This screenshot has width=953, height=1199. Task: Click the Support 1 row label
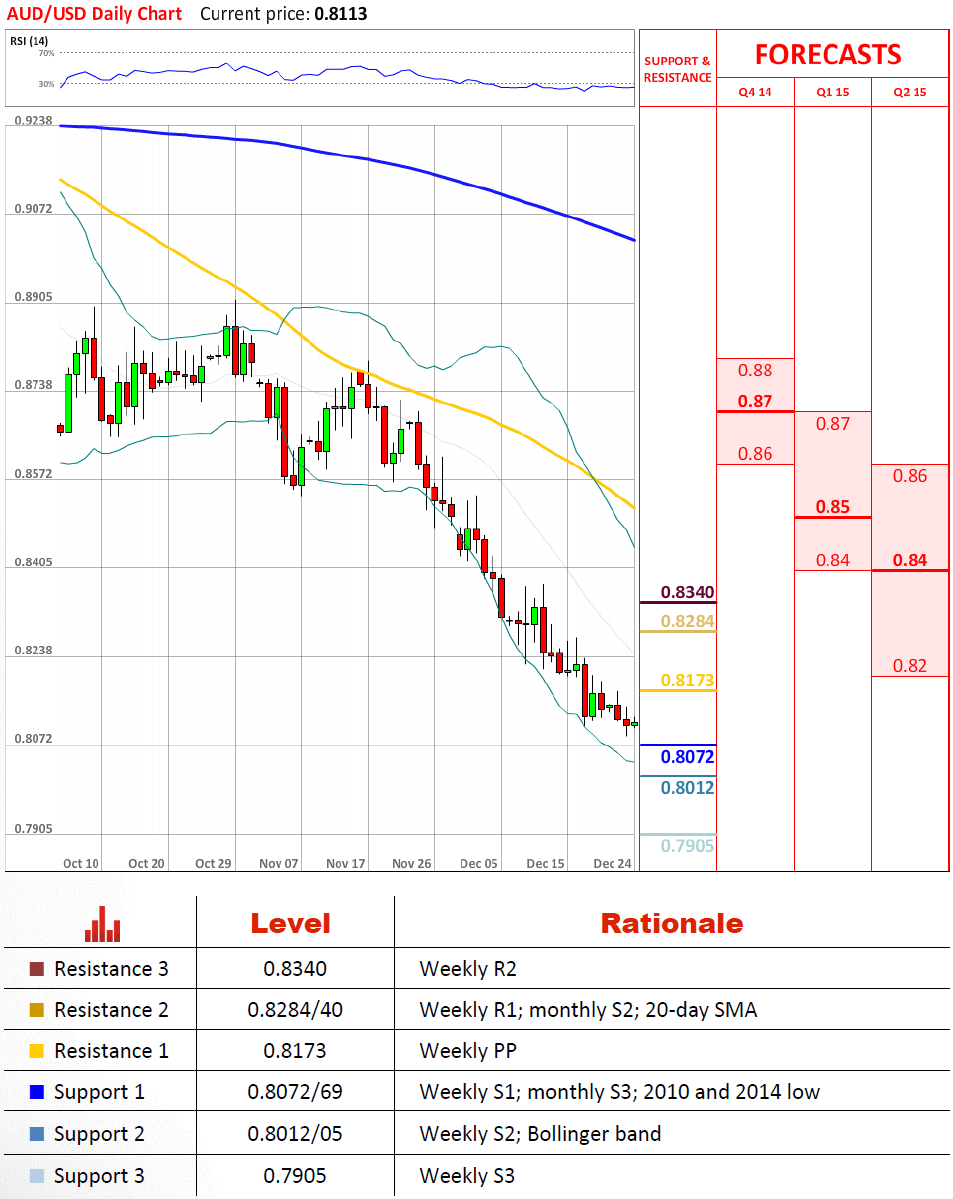click(99, 1092)
